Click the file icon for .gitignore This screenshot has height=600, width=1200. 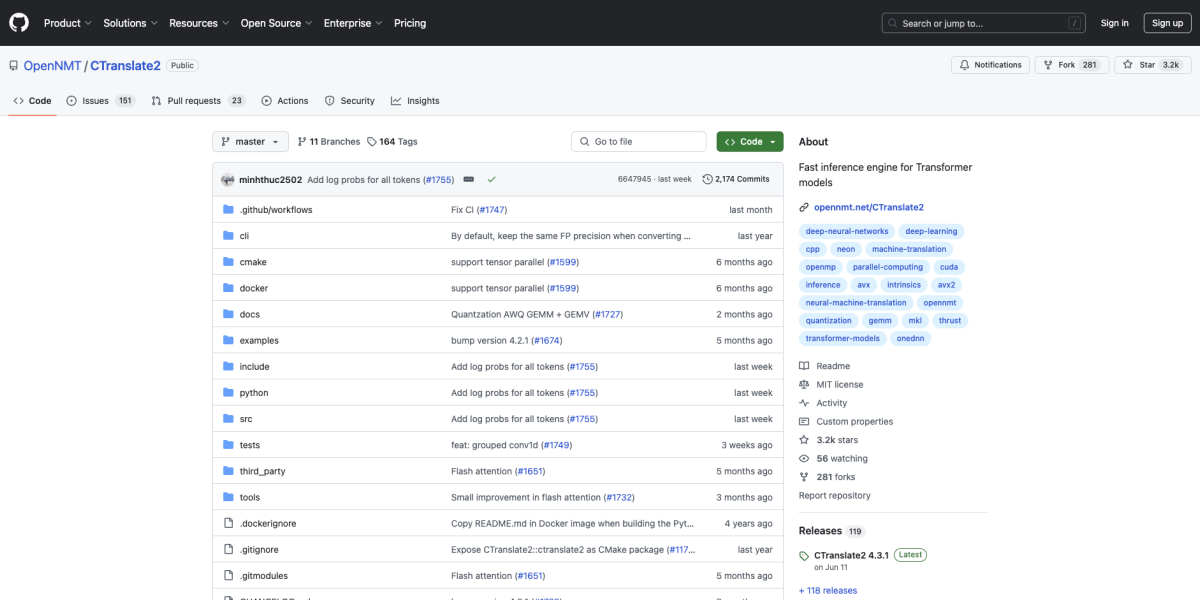(x=228, y=549)
